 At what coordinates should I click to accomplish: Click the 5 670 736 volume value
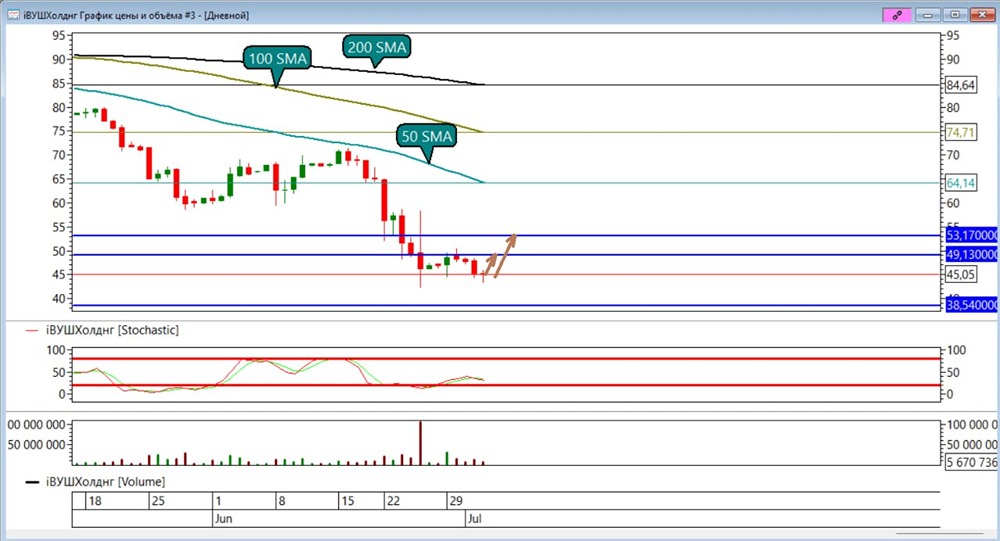point(971,462)
